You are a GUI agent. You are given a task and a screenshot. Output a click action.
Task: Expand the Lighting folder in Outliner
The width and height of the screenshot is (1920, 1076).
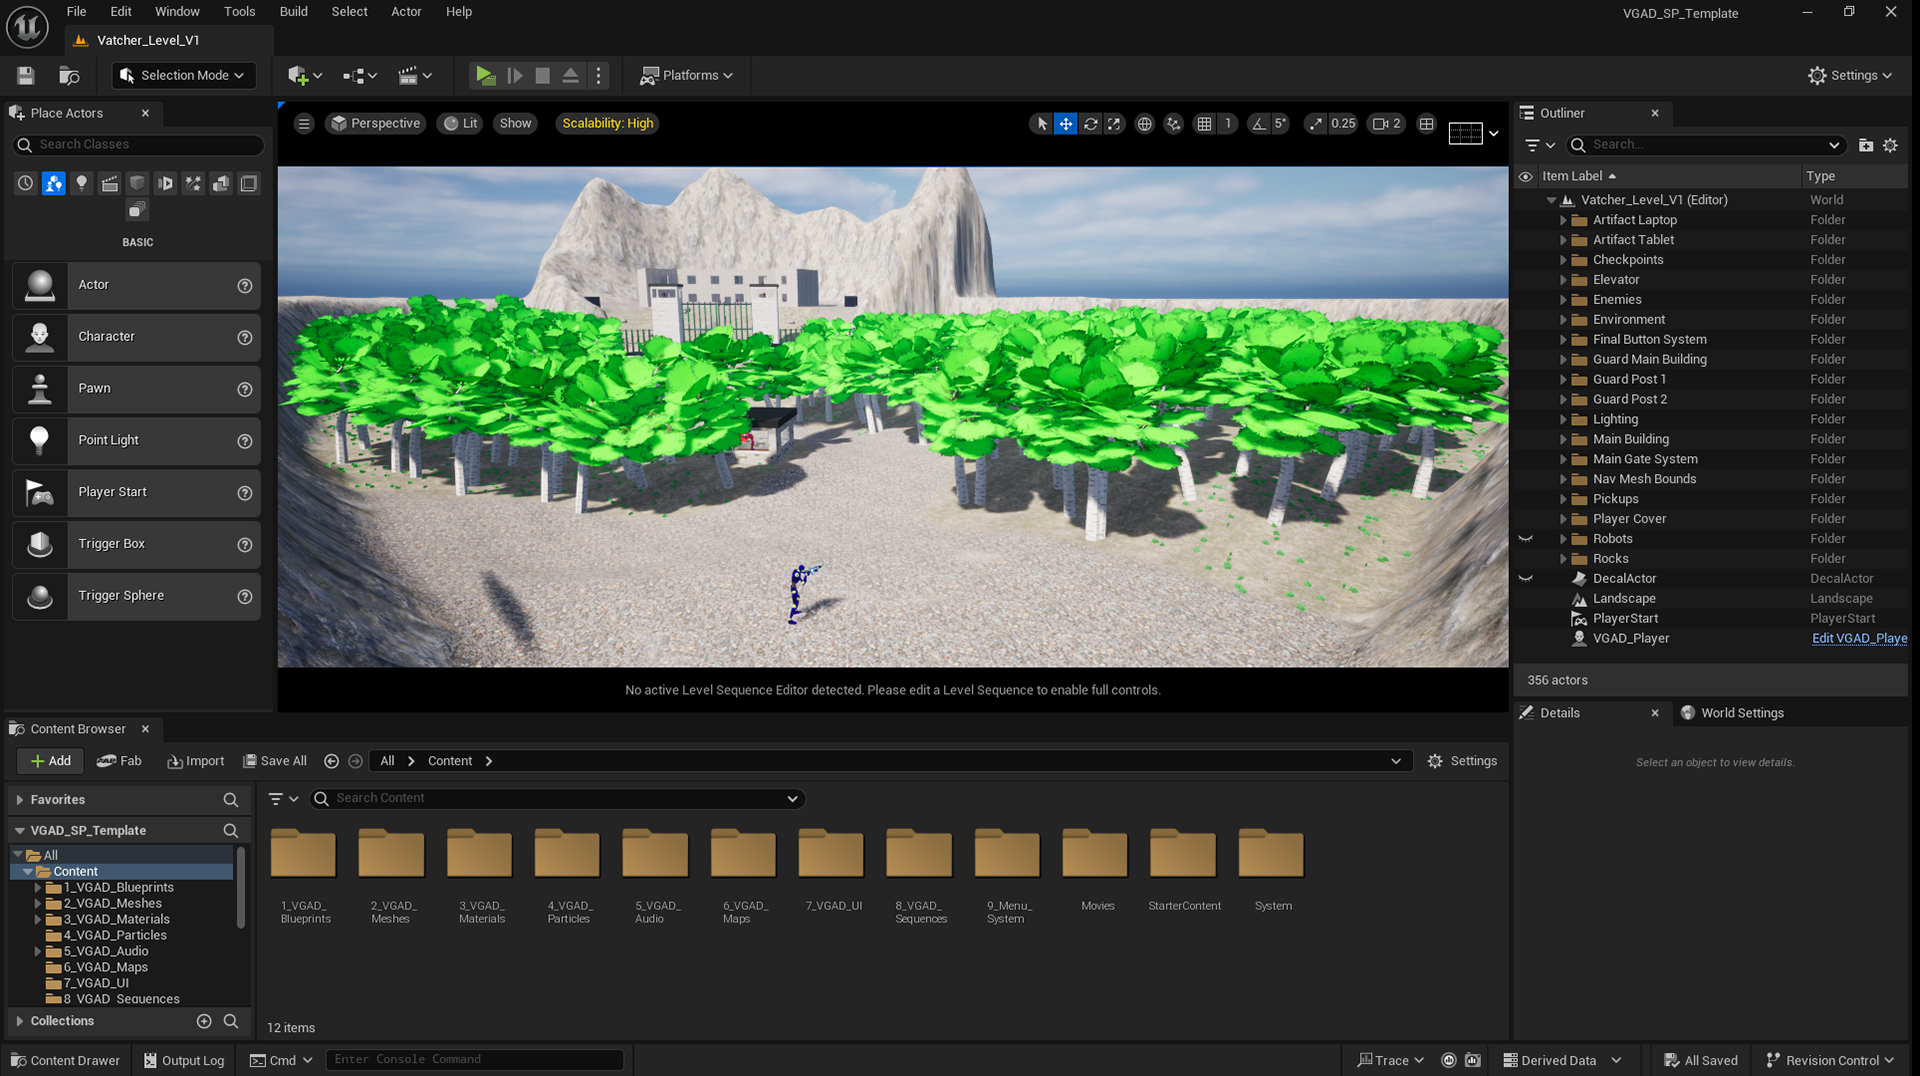tap(1563, 420)
